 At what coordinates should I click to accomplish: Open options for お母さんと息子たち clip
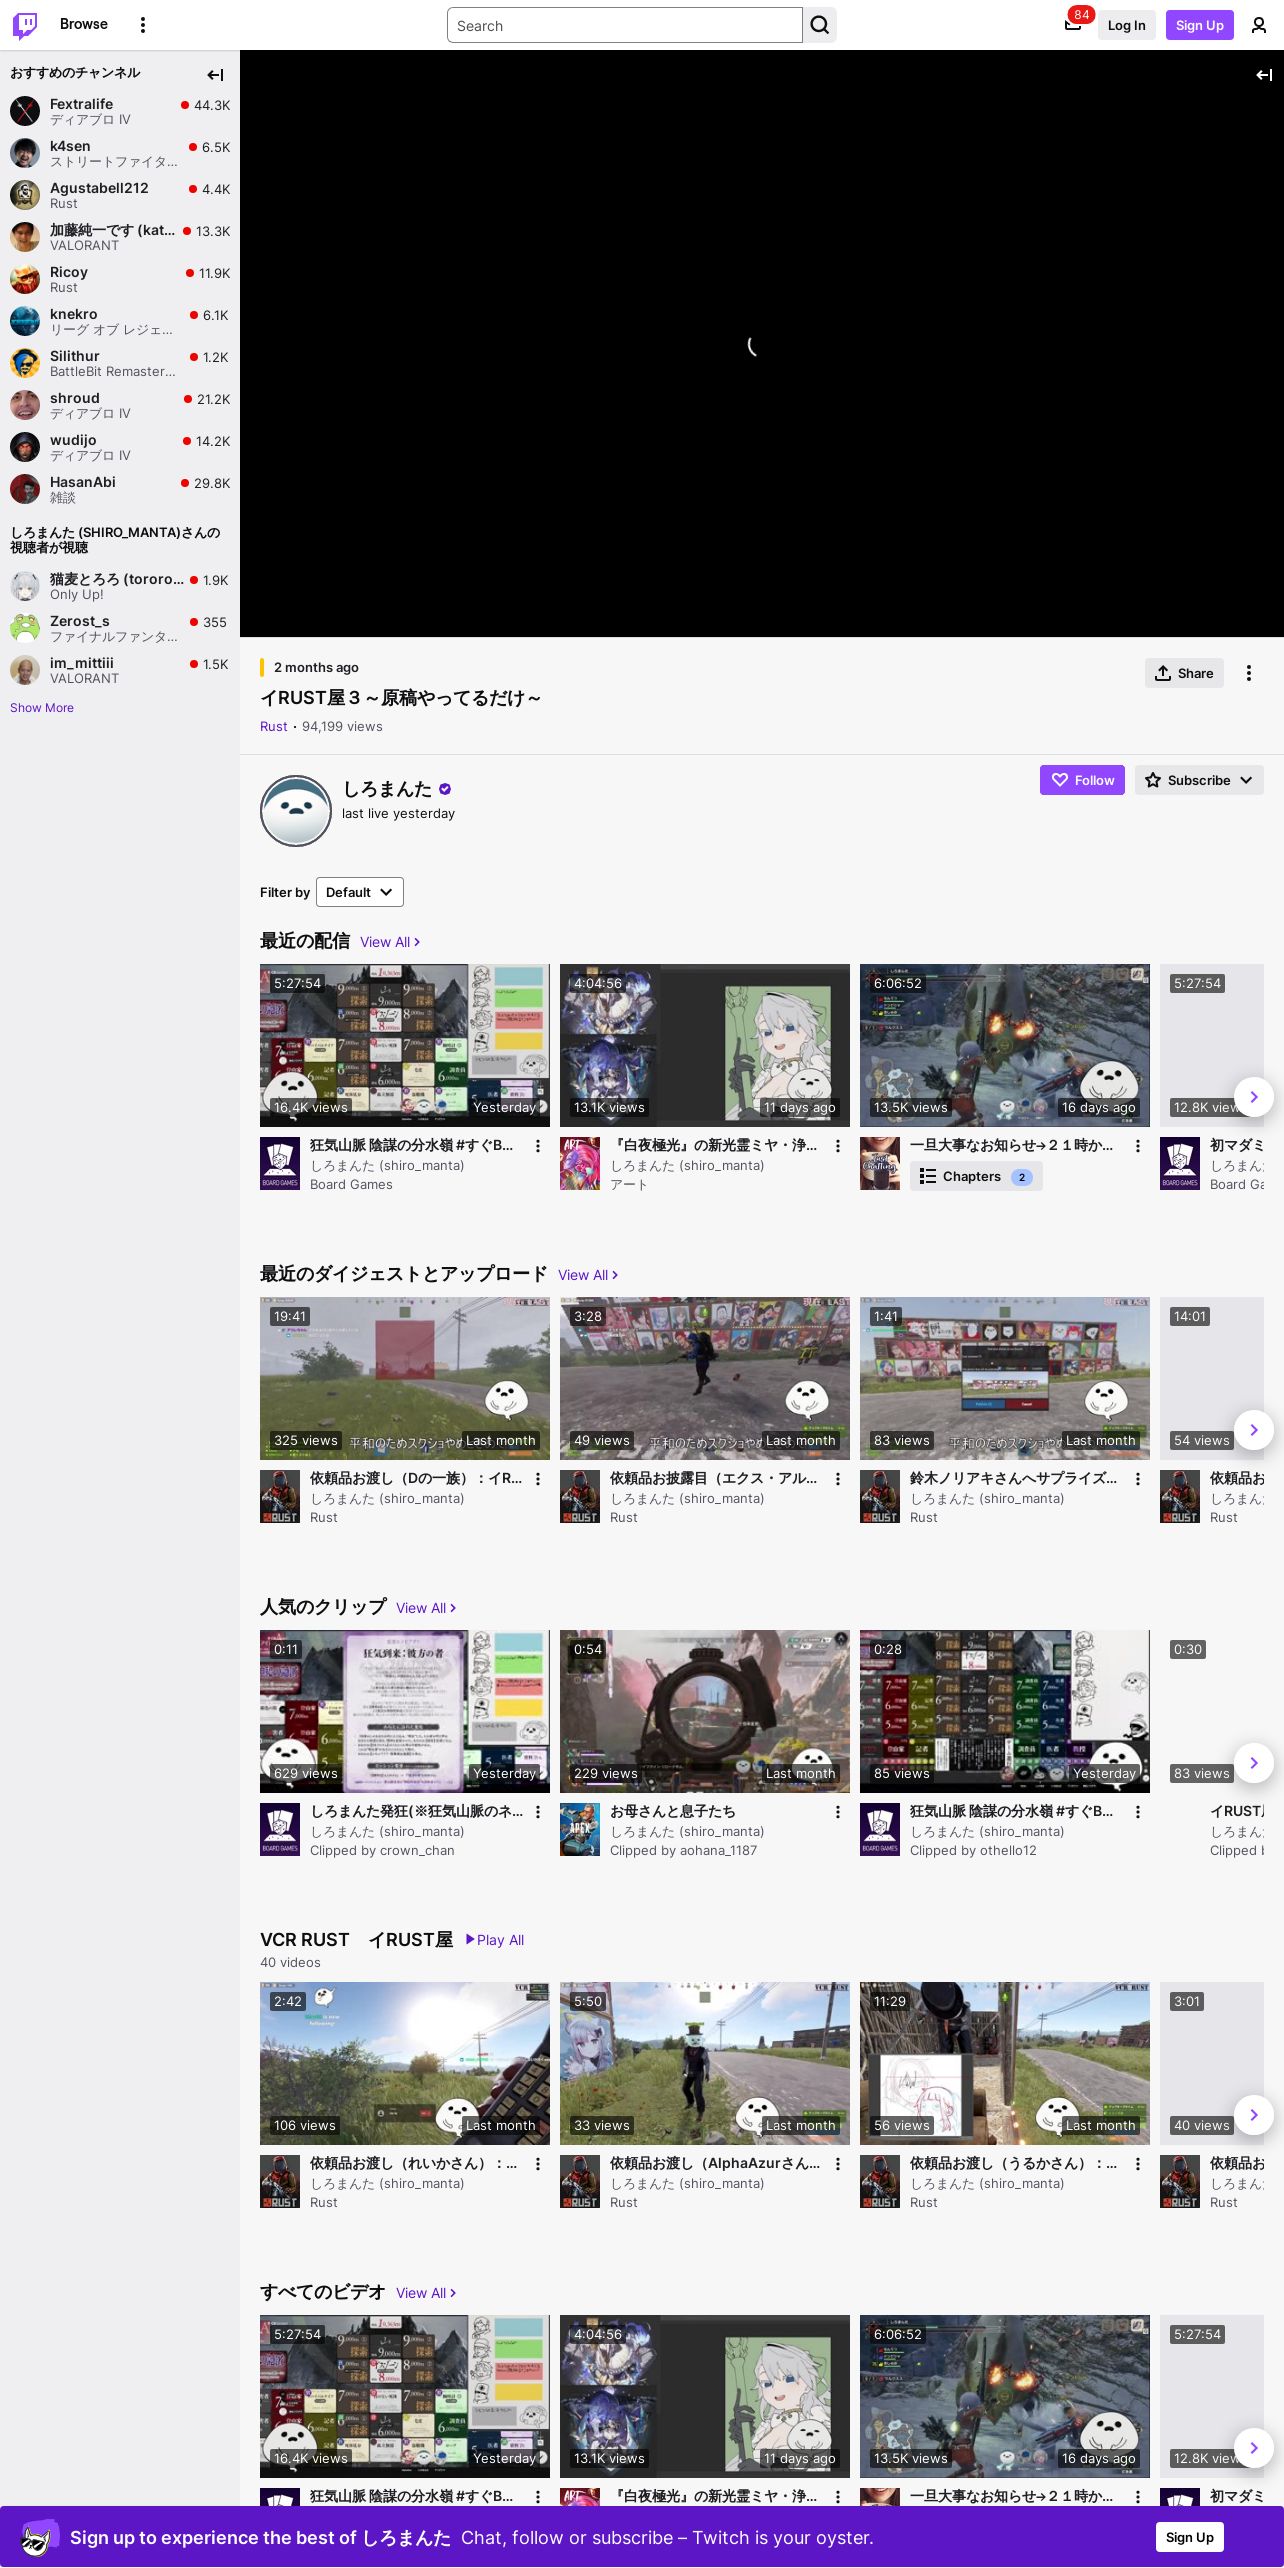(x=838, y=1812)
